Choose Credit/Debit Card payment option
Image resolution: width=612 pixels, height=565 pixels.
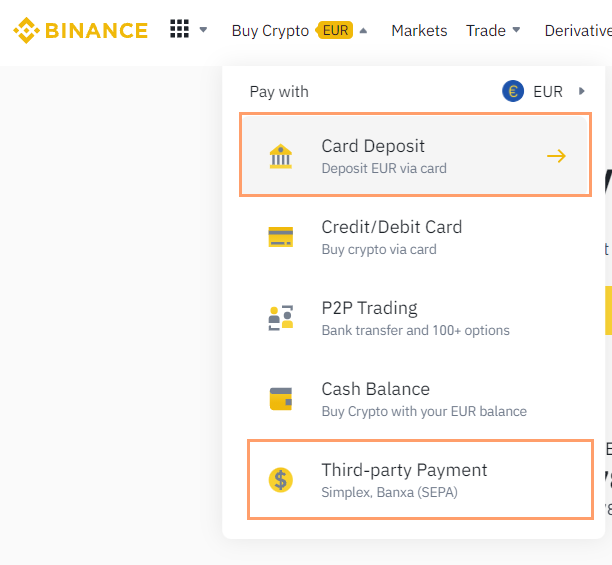tap(391, 237)
